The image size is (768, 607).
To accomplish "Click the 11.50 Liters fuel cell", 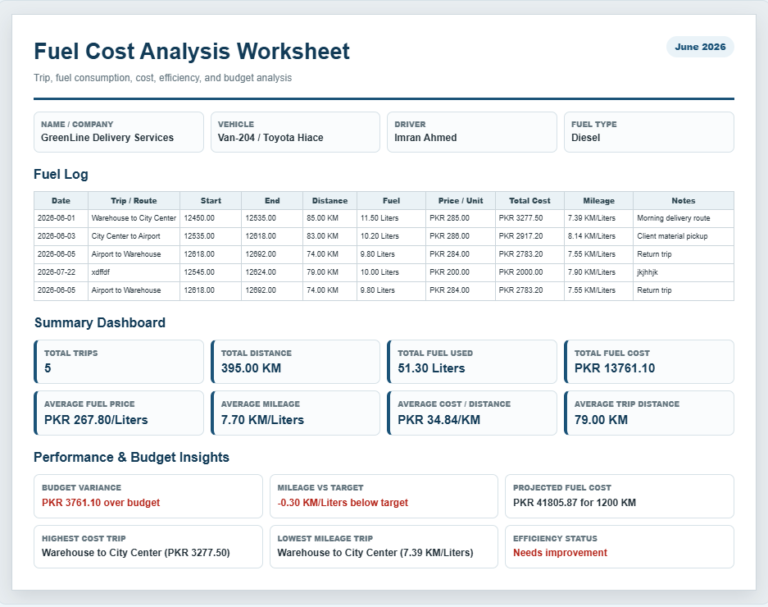I will (391, 219).
